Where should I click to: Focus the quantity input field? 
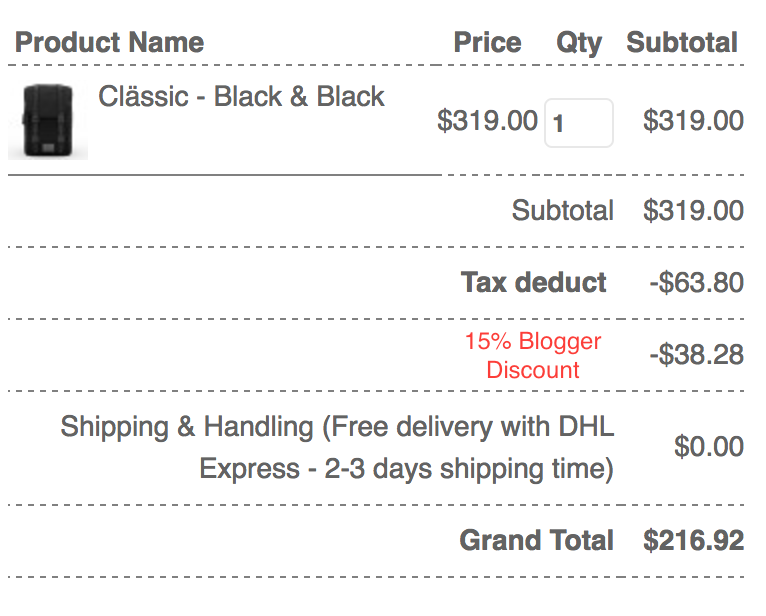[x=578, y=123]
